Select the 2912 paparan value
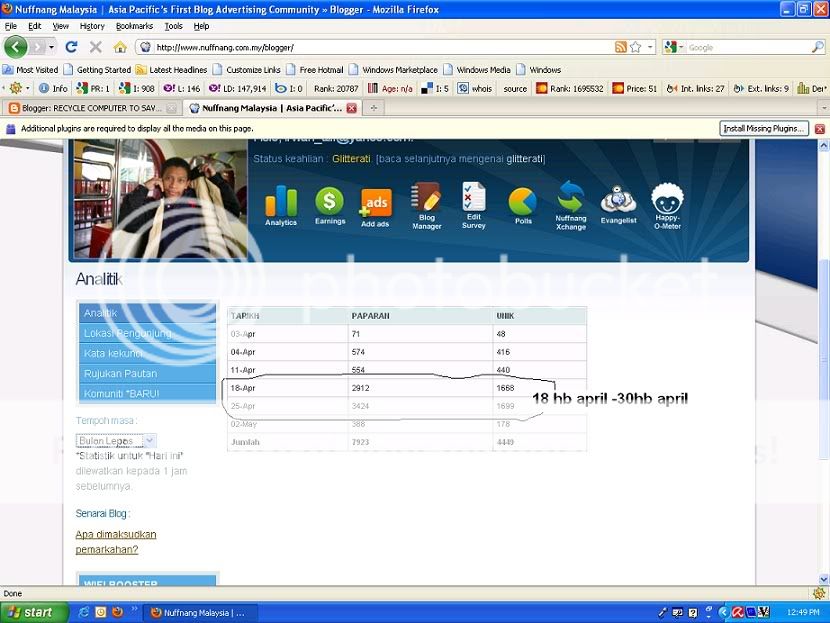The height and width of the screenshot is (623, 830). click(360, 388)
